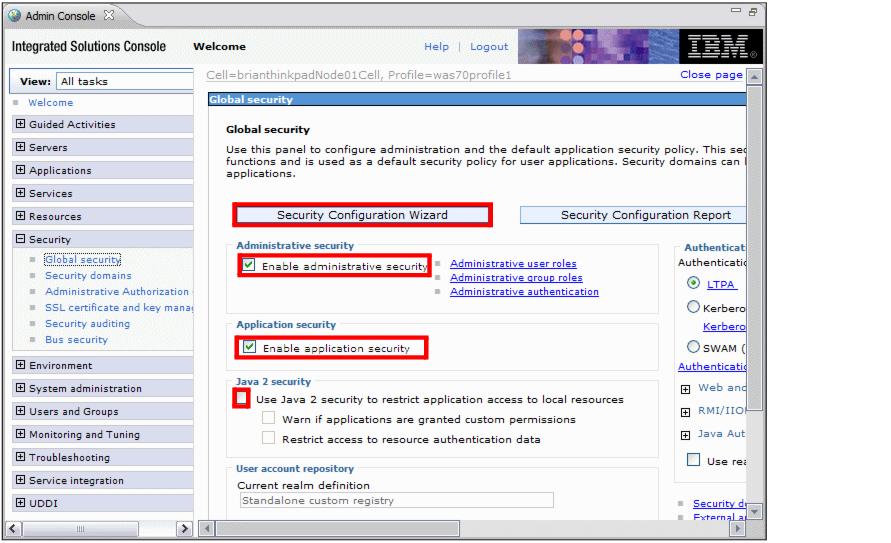Screen dimensions: 891x543
Task: Expand Monitoring and Tuning section
Action: click(x=20, y=434)
